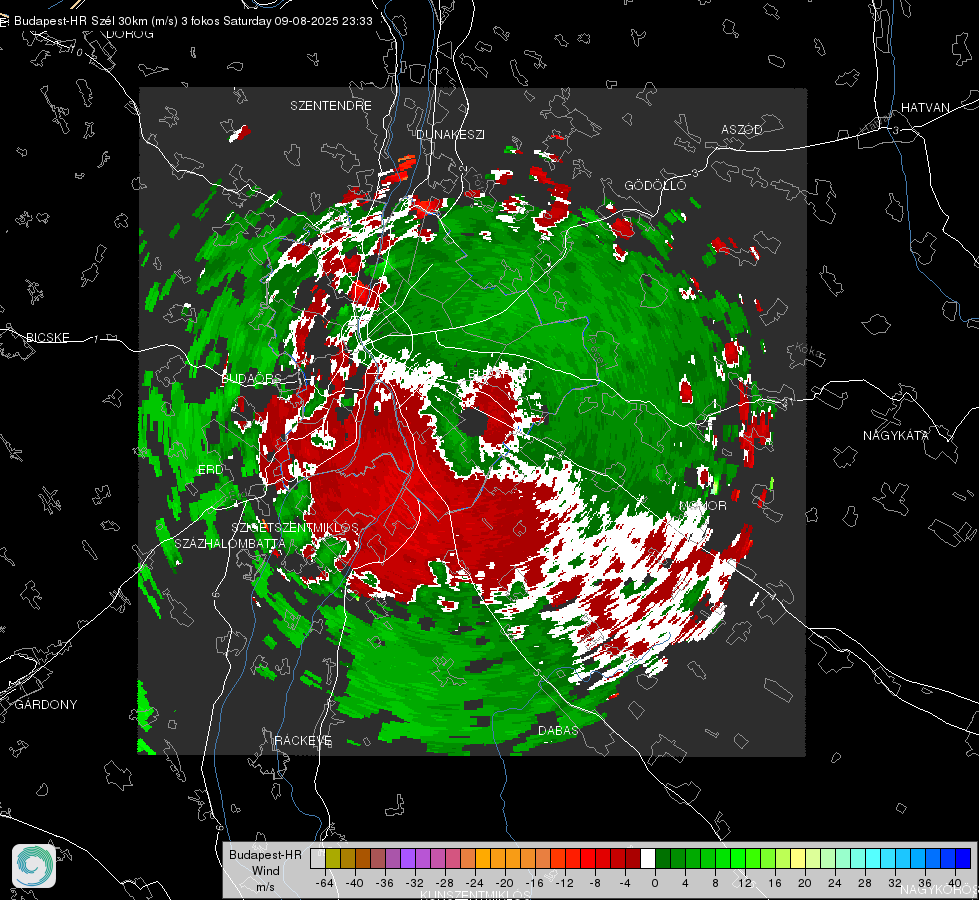
Task: Click the DABAS town label
Action: [x=558, y=730]
